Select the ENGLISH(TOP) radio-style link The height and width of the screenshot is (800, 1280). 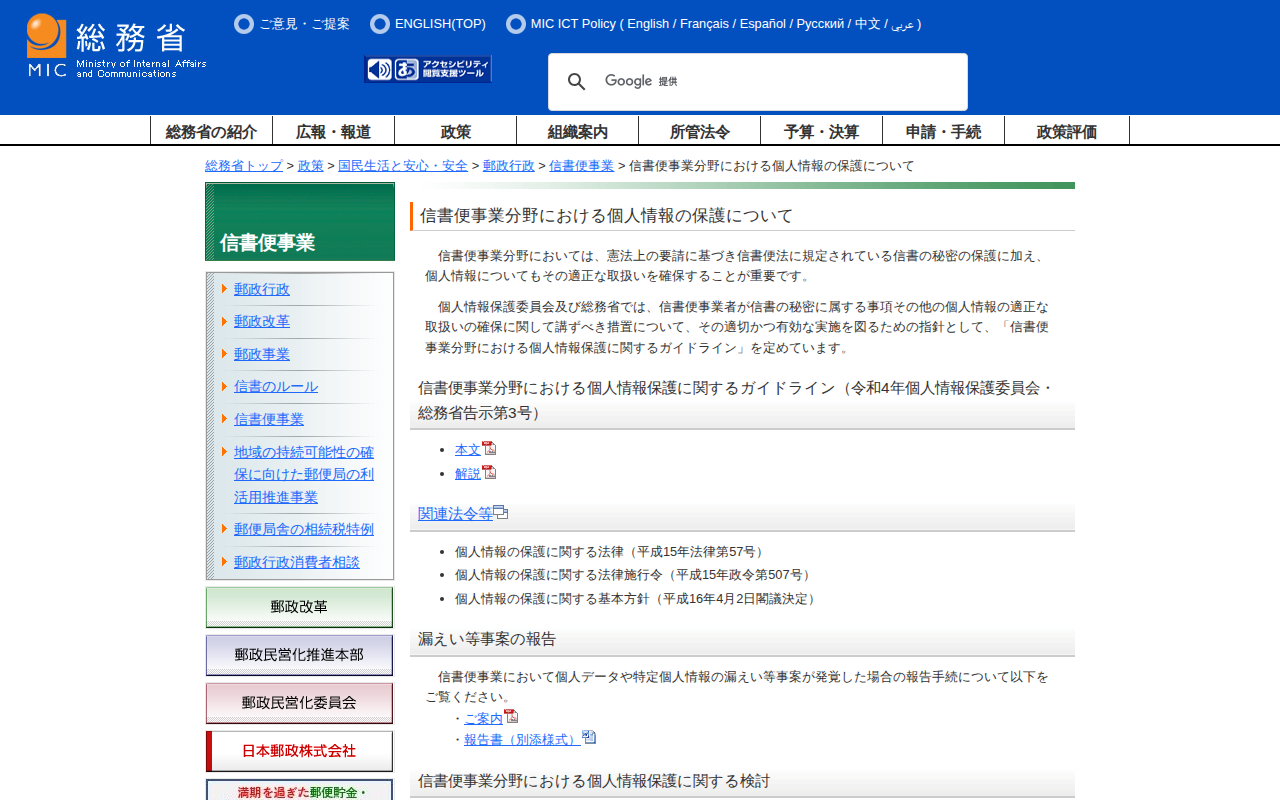pos(380,24)
